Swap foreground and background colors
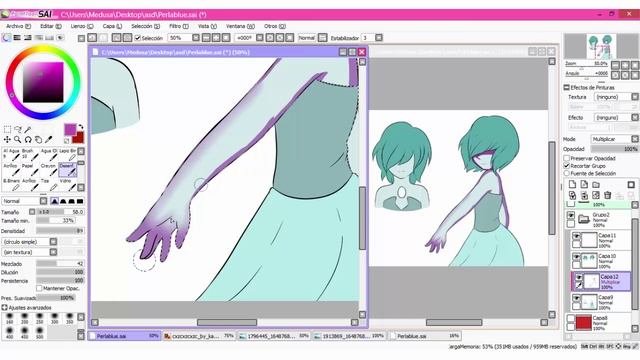Image resolution: width=640 pixels, height=360 pixels. pos(80,127)
